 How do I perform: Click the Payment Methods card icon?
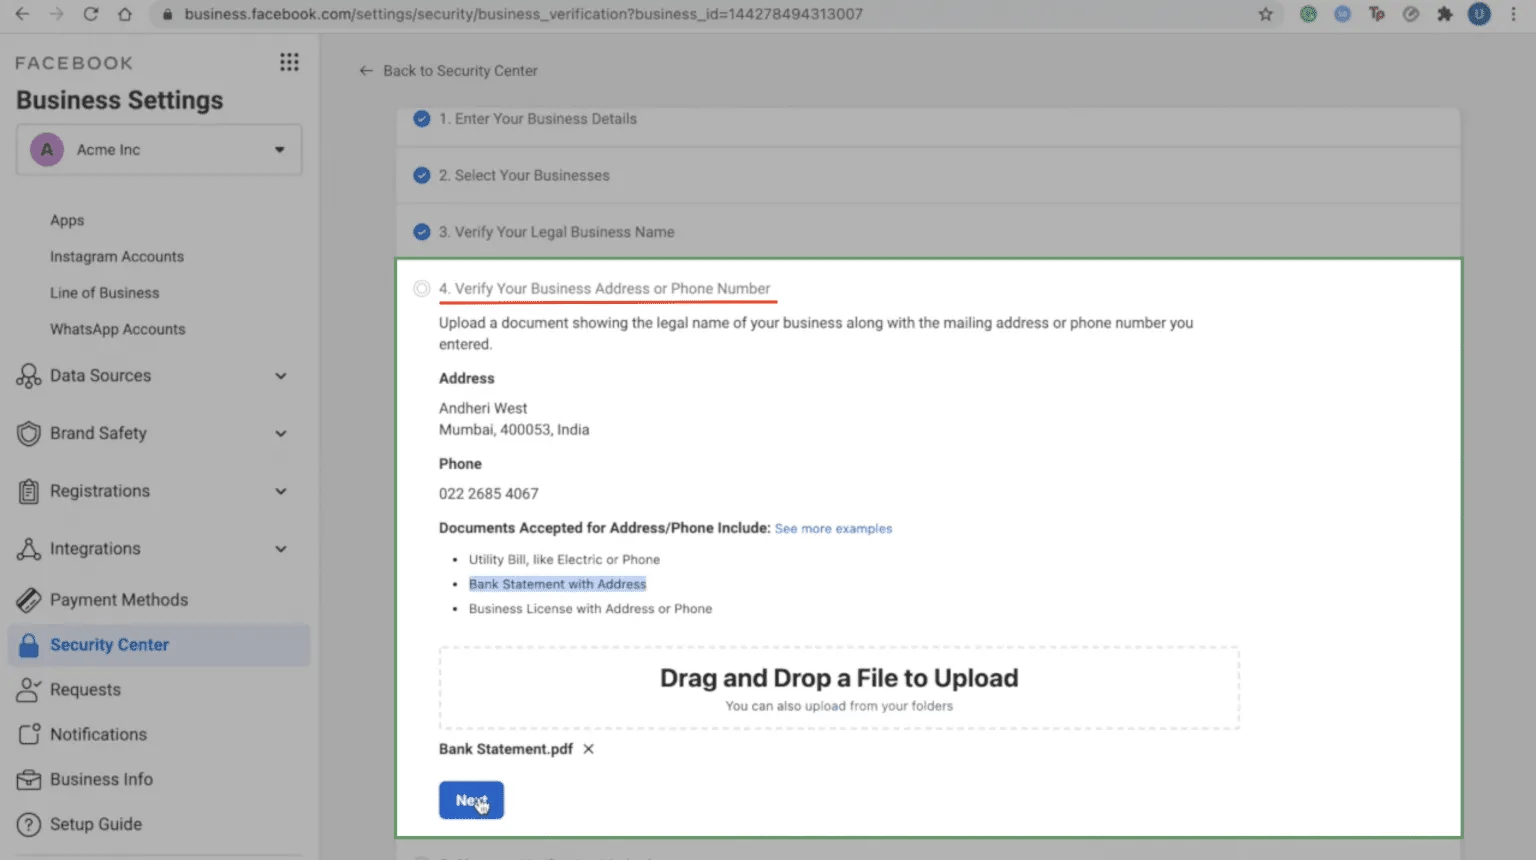pyautogui.click(x=29, y=600)
